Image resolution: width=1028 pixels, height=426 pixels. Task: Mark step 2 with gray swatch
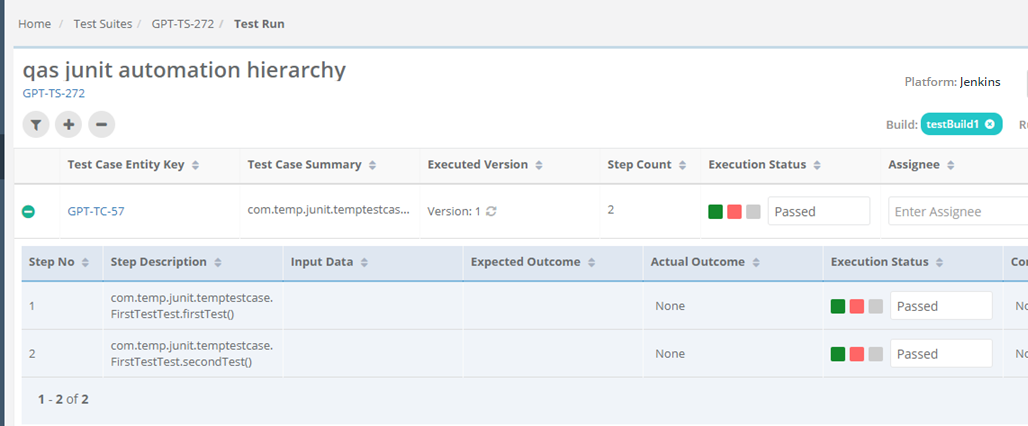pyautogui.click(x=876, y=354)
